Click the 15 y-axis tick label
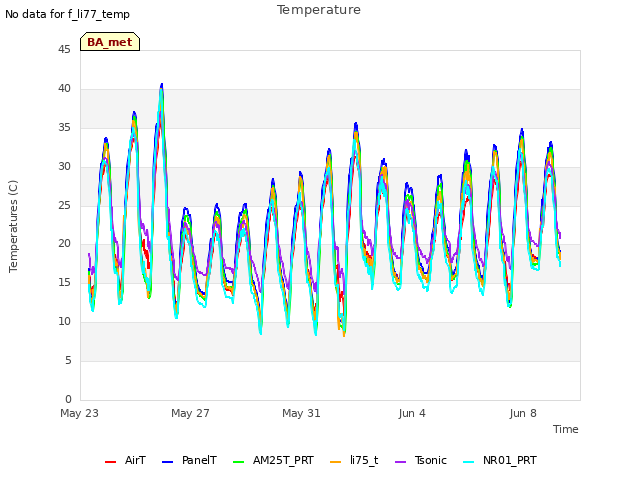Viewport: 640px width, 480px height. click(x=64, y=282)
